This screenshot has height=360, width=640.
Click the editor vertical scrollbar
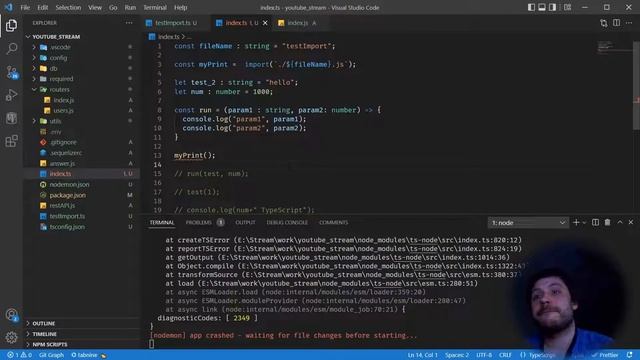636,86
